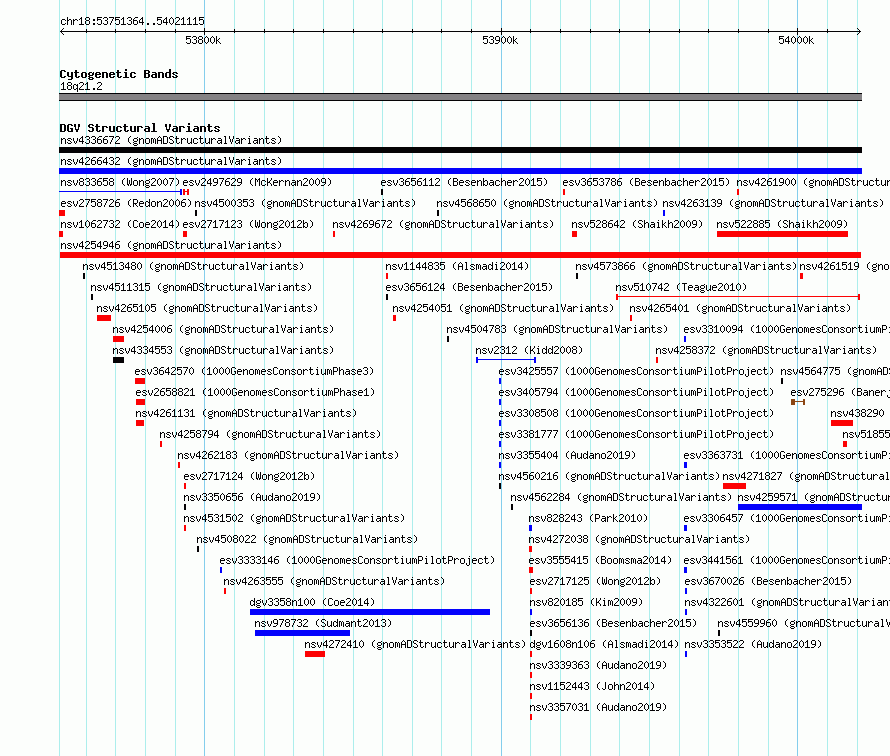Viewport: 890px width, 756px height.
Task: Click the nsv1062732 (Coe2014) label
Action: click(x=120, y=224)
